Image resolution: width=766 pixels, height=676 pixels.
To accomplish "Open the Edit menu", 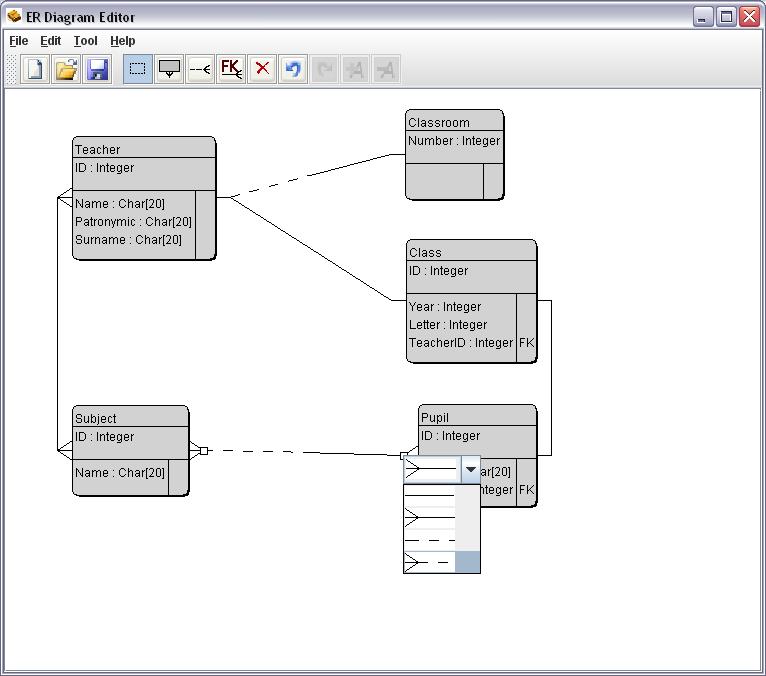I will [51, 41].
